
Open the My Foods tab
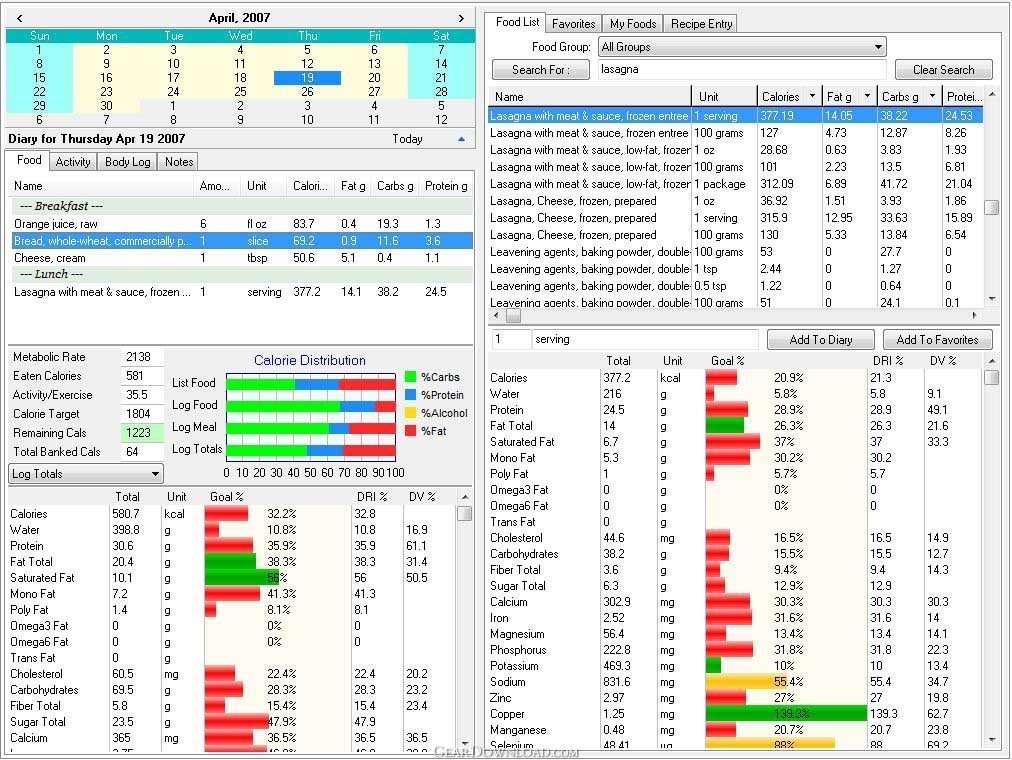tap(632, 24)
